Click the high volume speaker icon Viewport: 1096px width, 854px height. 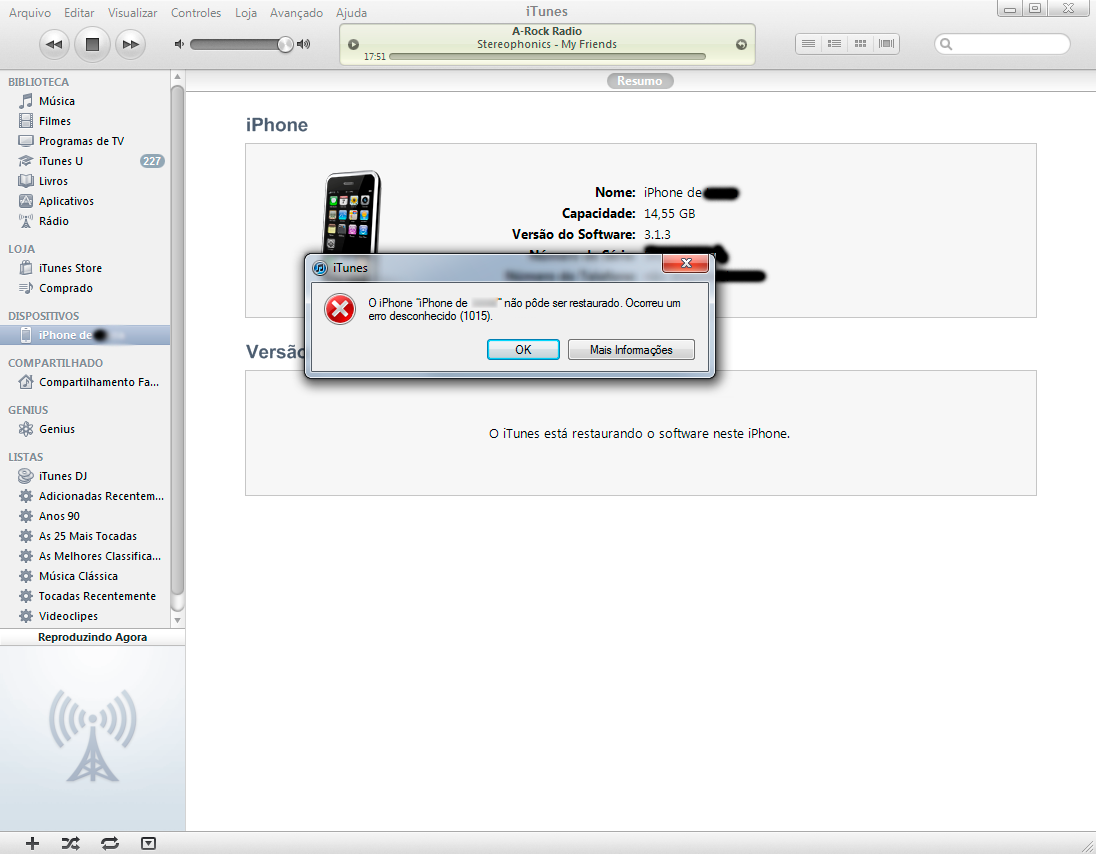(303, 44)
